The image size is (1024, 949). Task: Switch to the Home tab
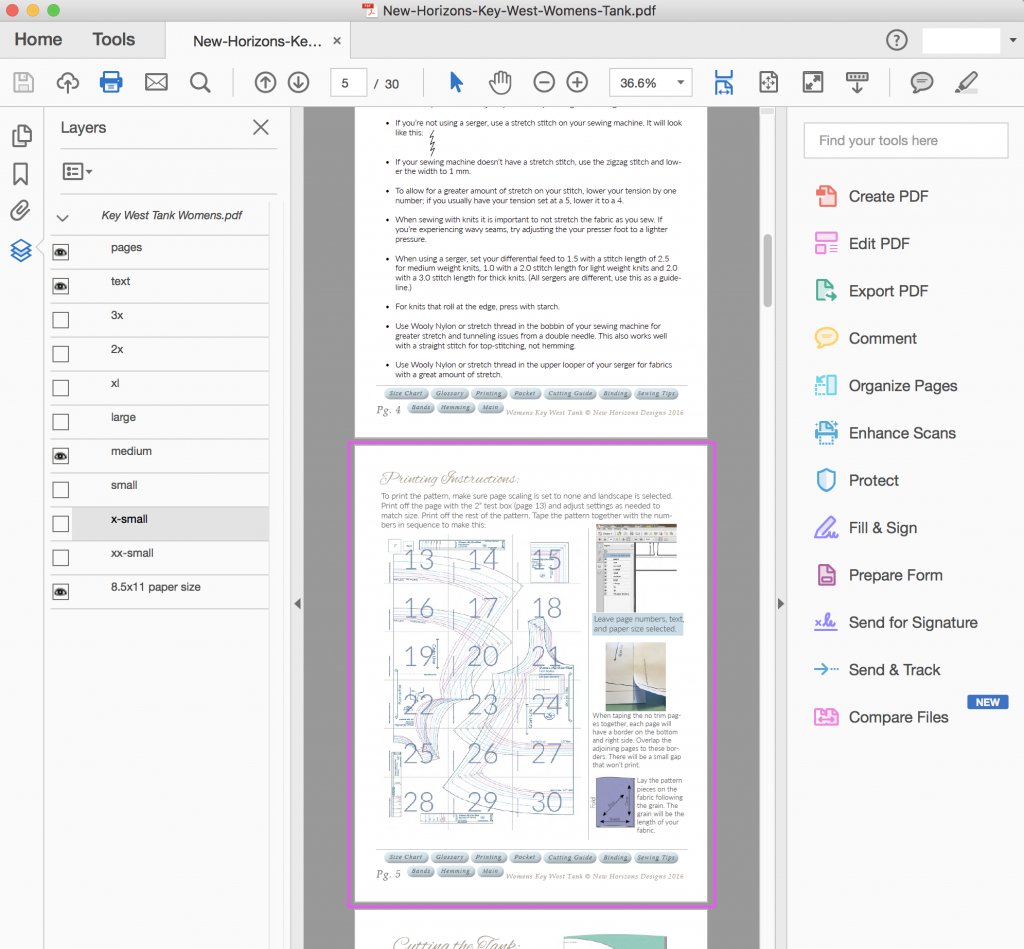pos(38,40)
